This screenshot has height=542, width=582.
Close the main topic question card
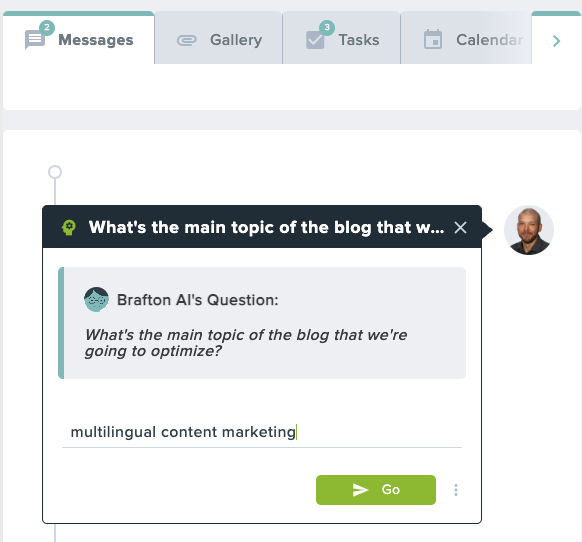460,228
